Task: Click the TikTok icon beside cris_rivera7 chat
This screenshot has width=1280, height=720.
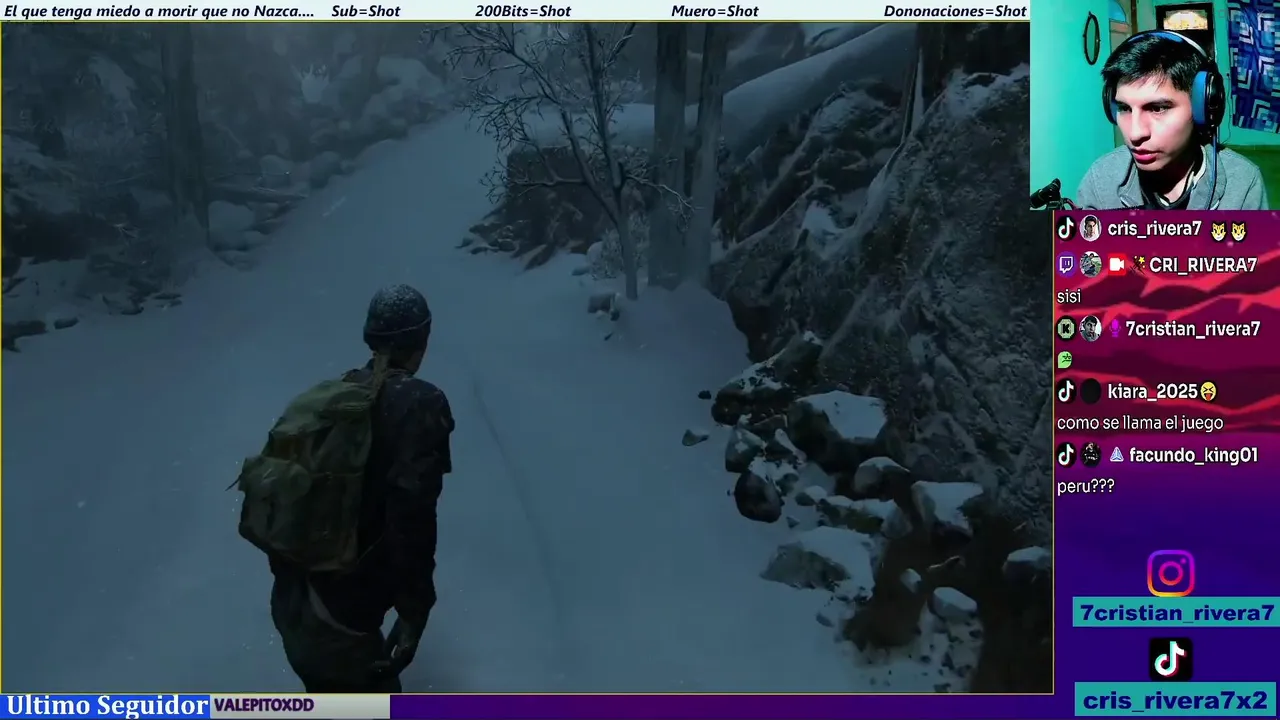Action: (1066, 229)
